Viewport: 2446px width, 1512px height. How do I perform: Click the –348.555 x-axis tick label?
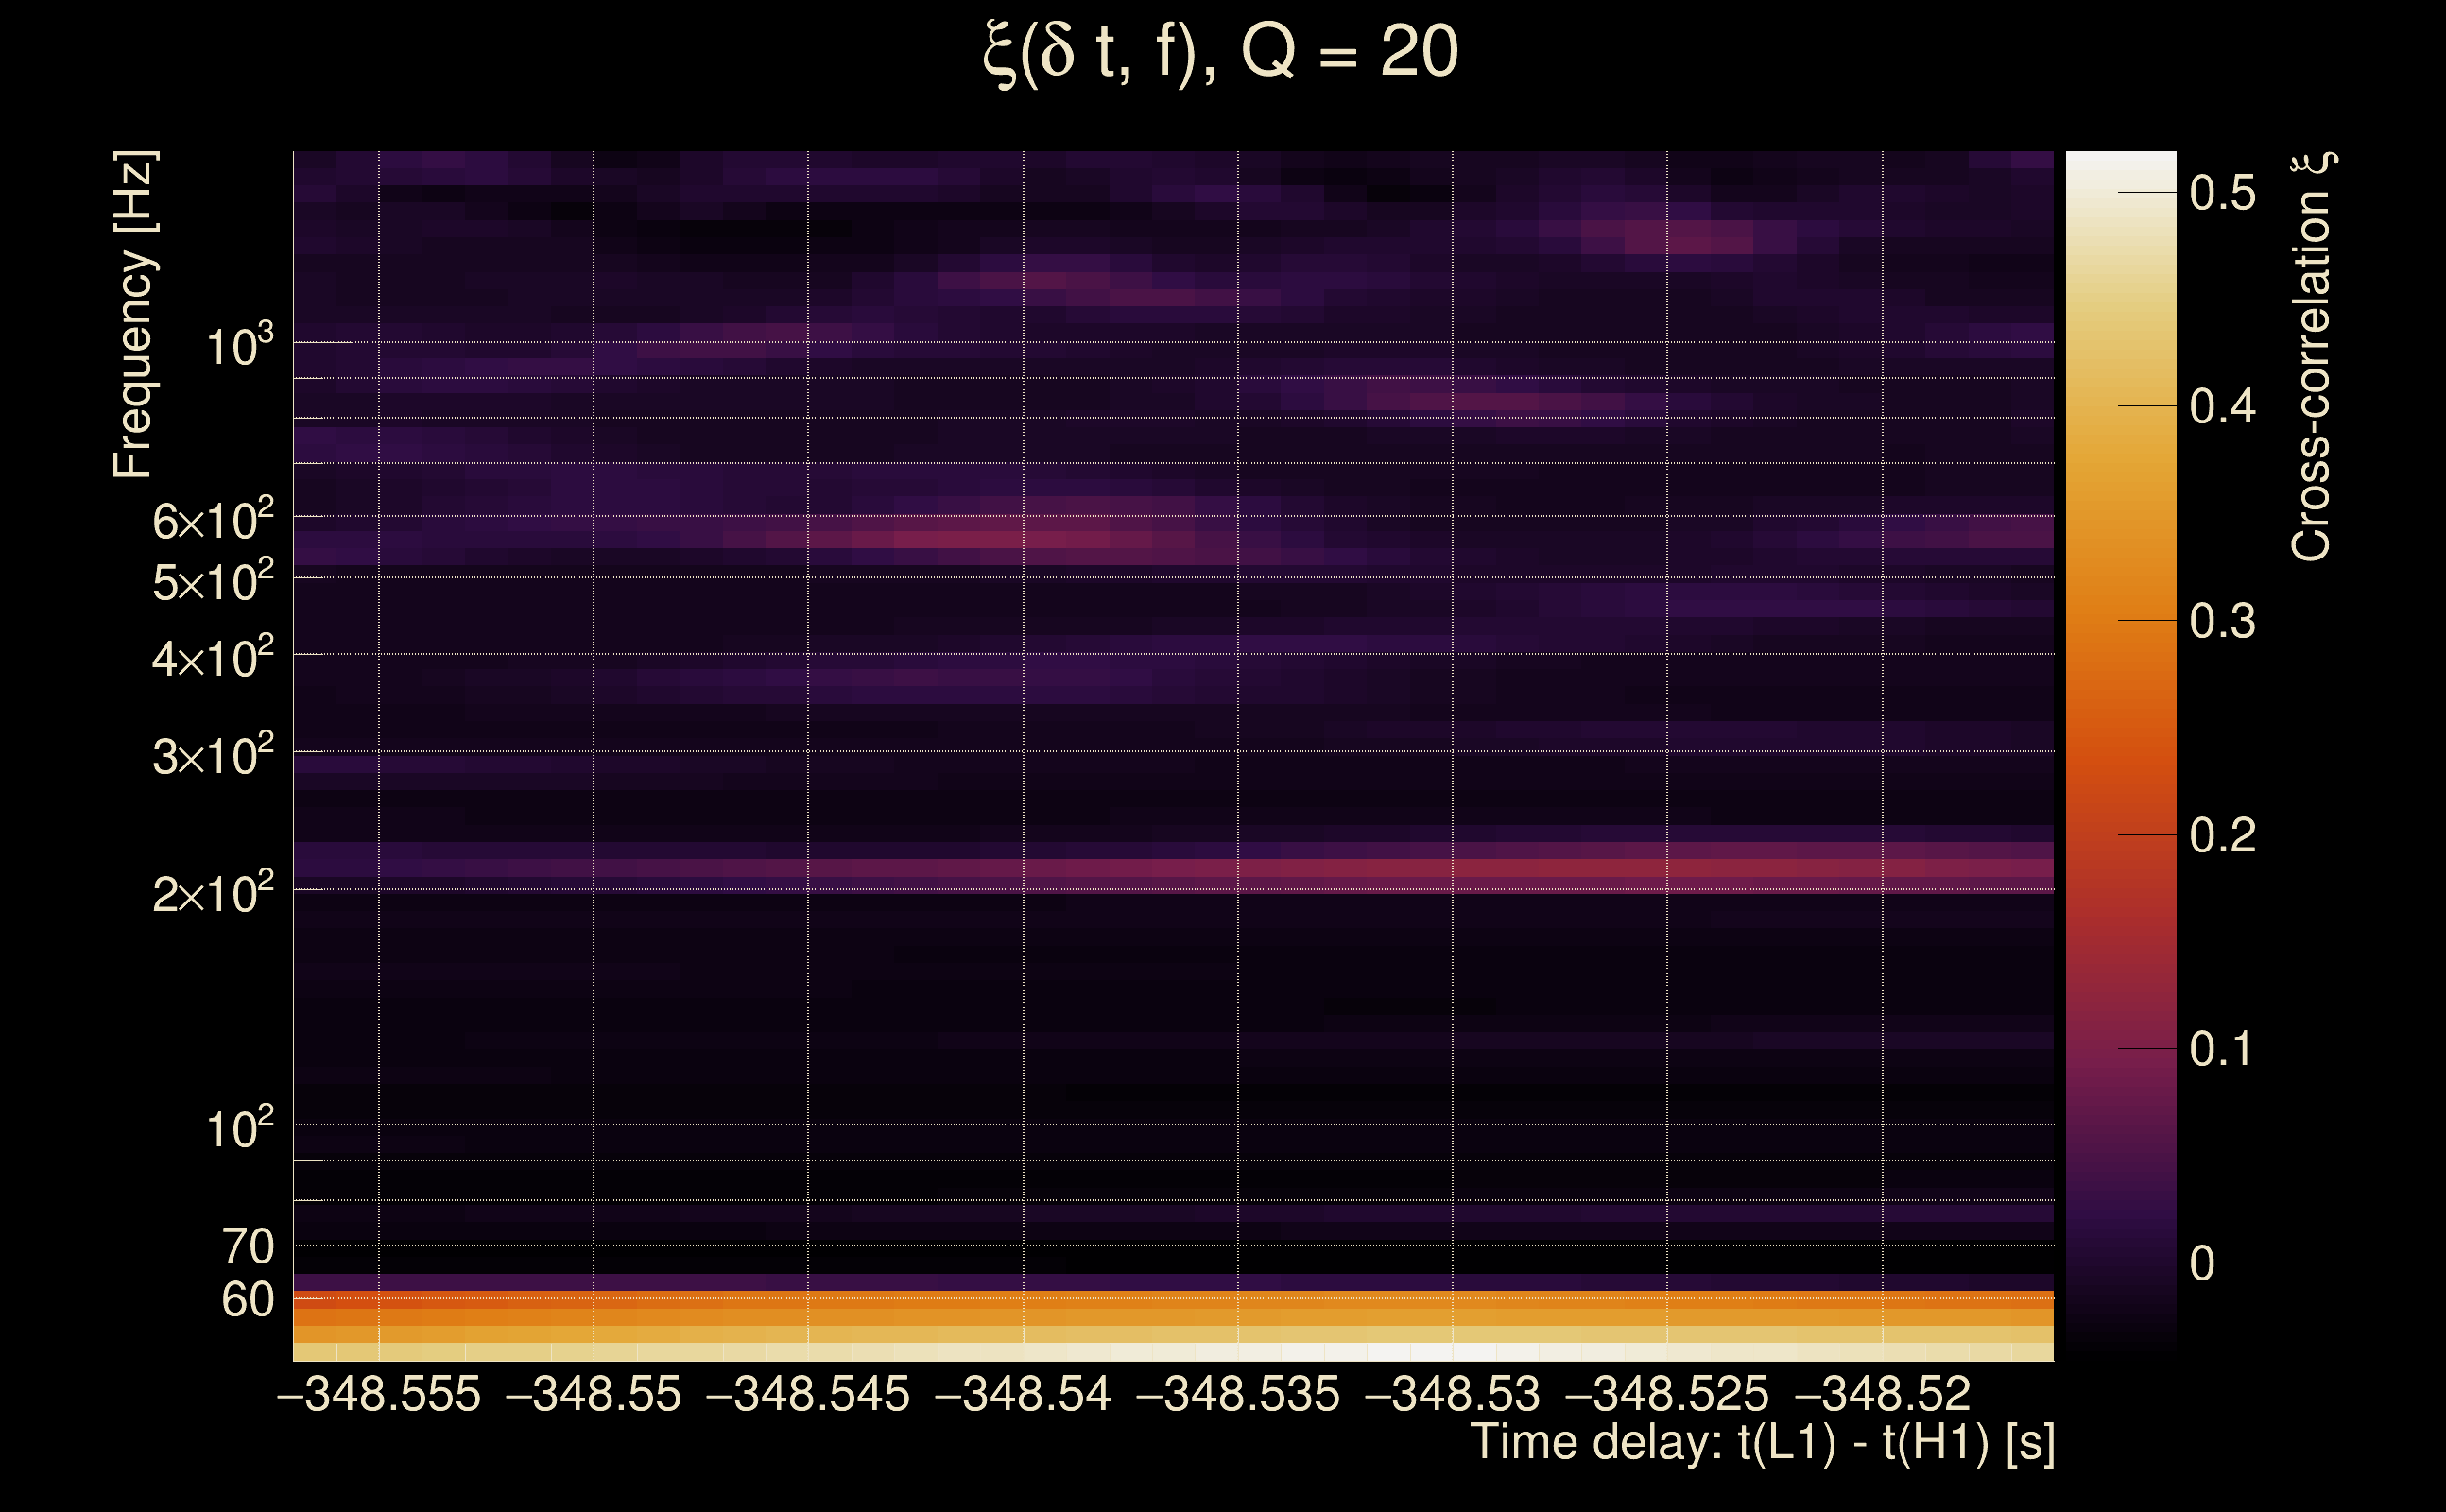pyautogui.click(x=379, y=1394)
